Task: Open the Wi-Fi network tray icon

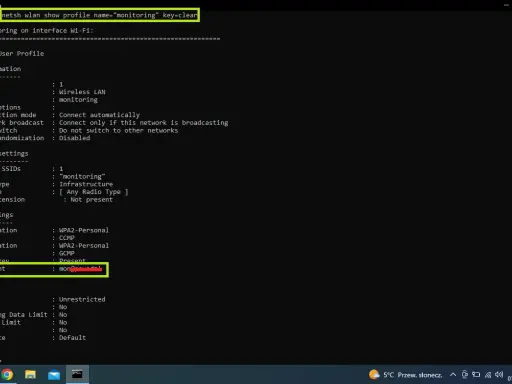Action: (488, 375)
